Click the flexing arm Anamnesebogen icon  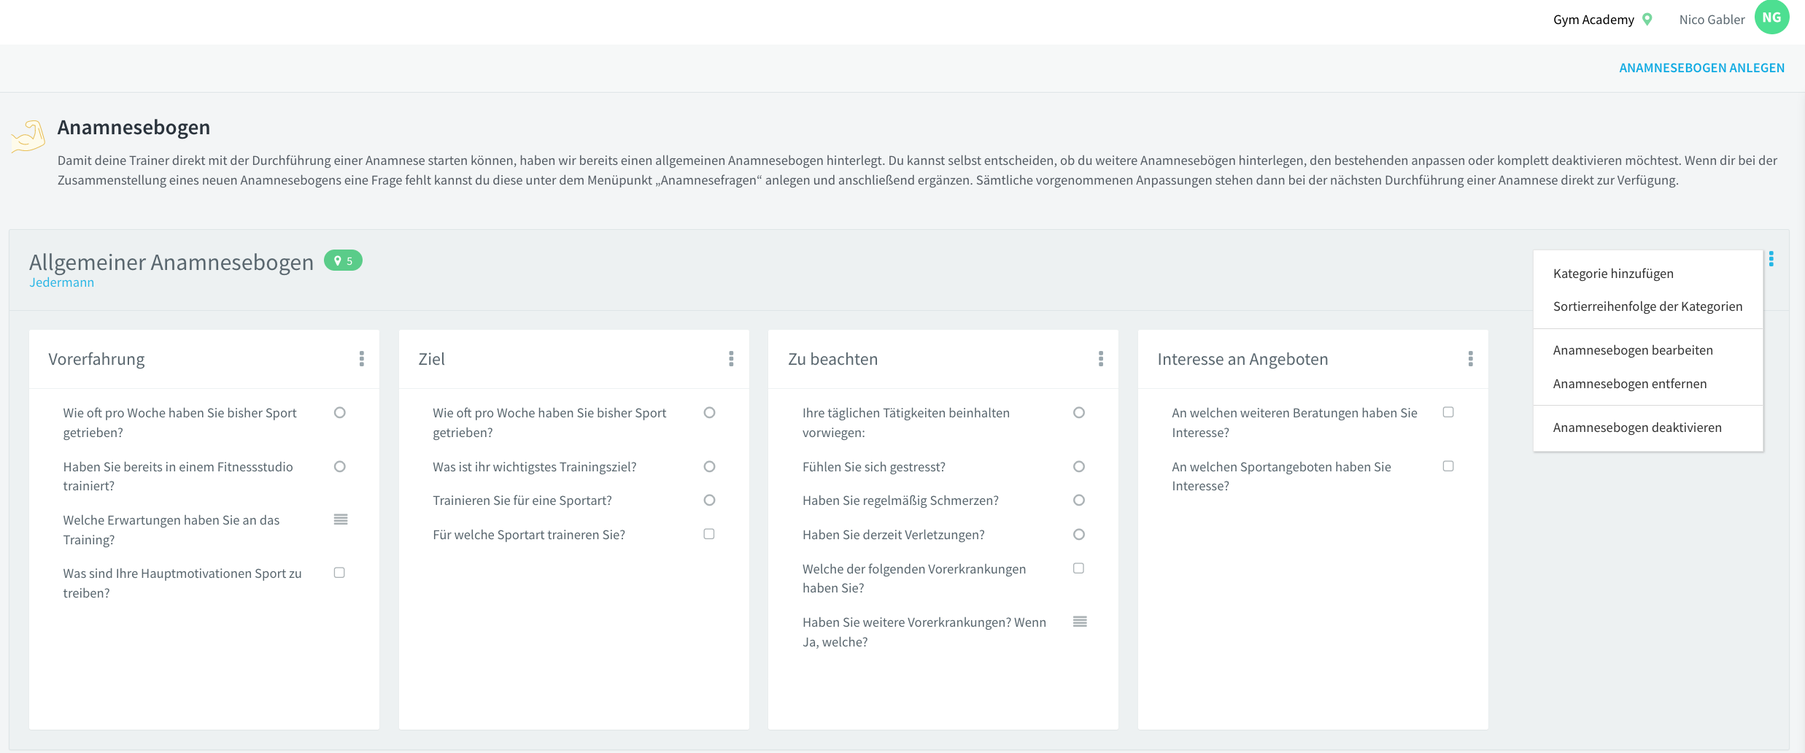pos(28,136)
